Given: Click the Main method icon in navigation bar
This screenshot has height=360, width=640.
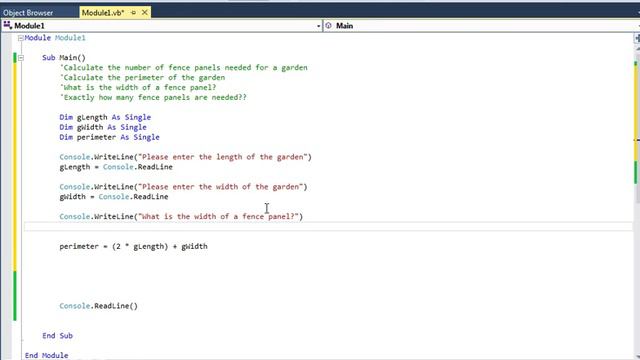Looking at the screenshot, I should point(329,26).
